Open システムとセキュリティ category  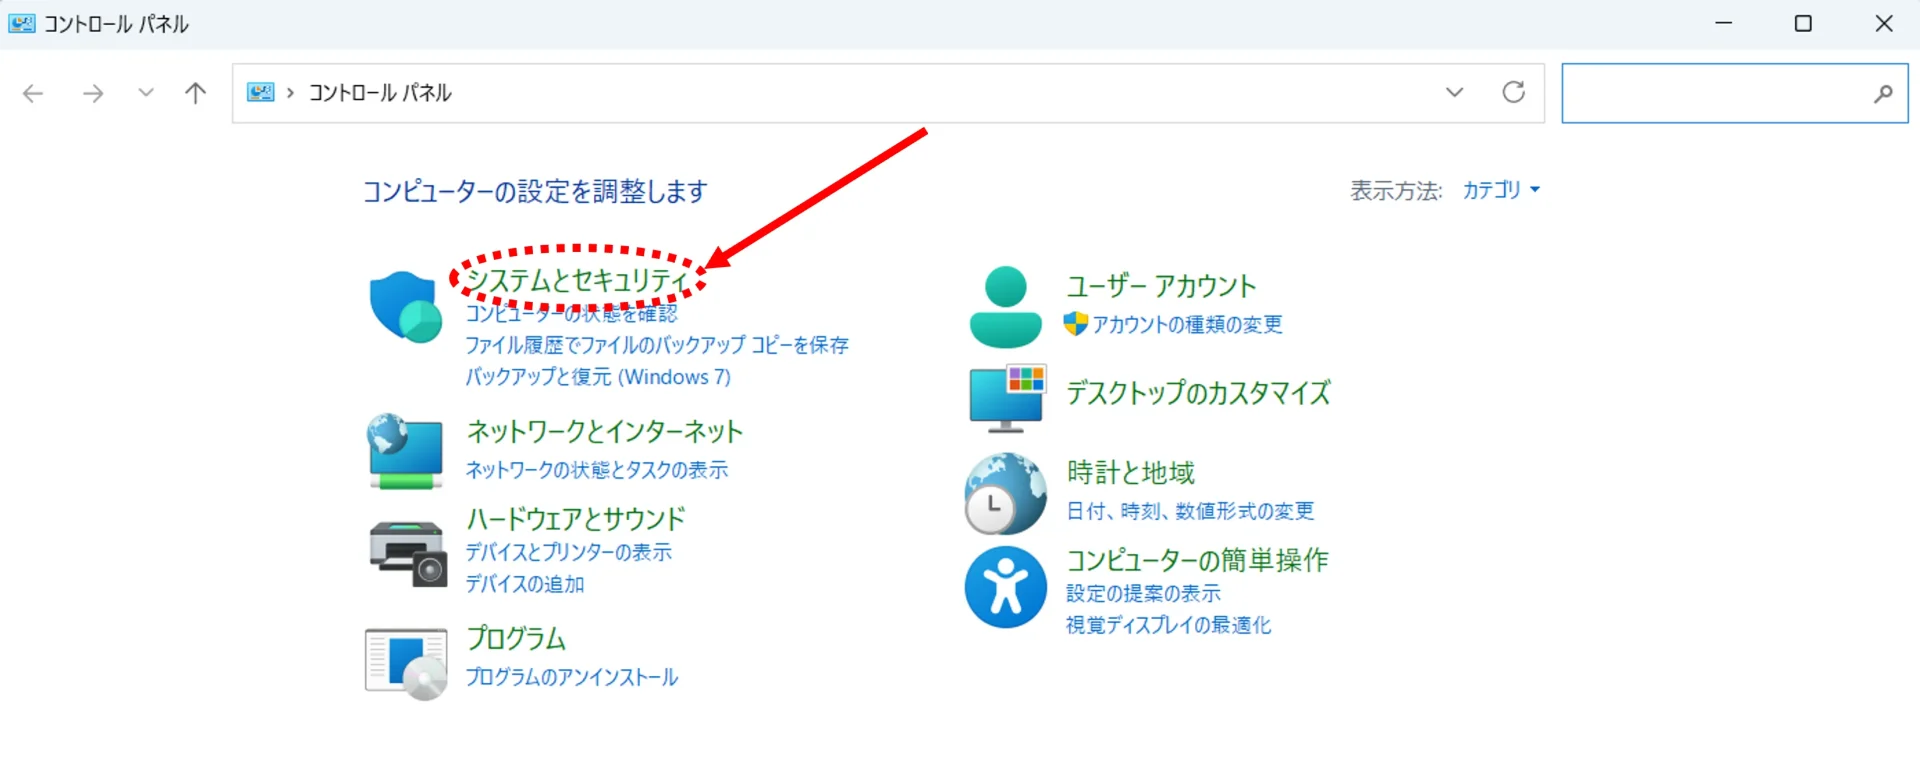point(578,279)
